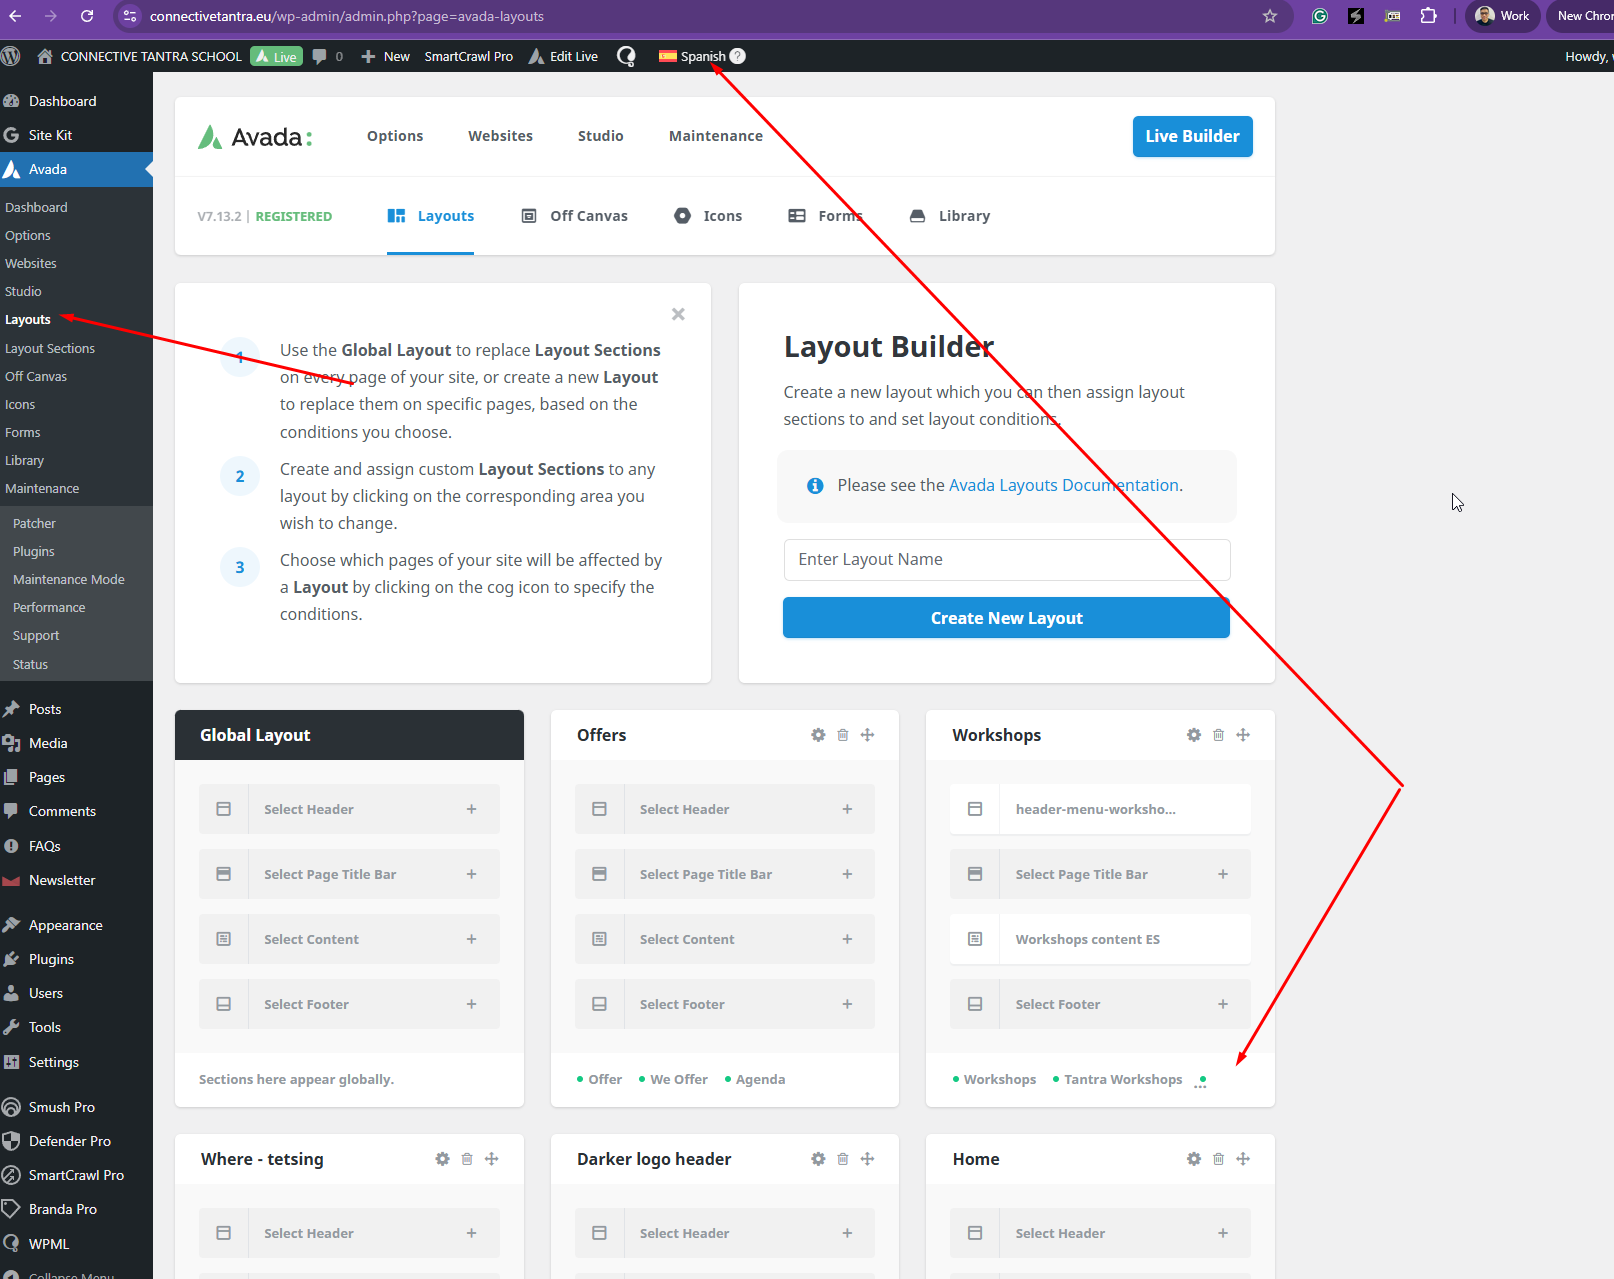
Task: Open the Library tab in Avada header
Action: click(x=950, y=216)
